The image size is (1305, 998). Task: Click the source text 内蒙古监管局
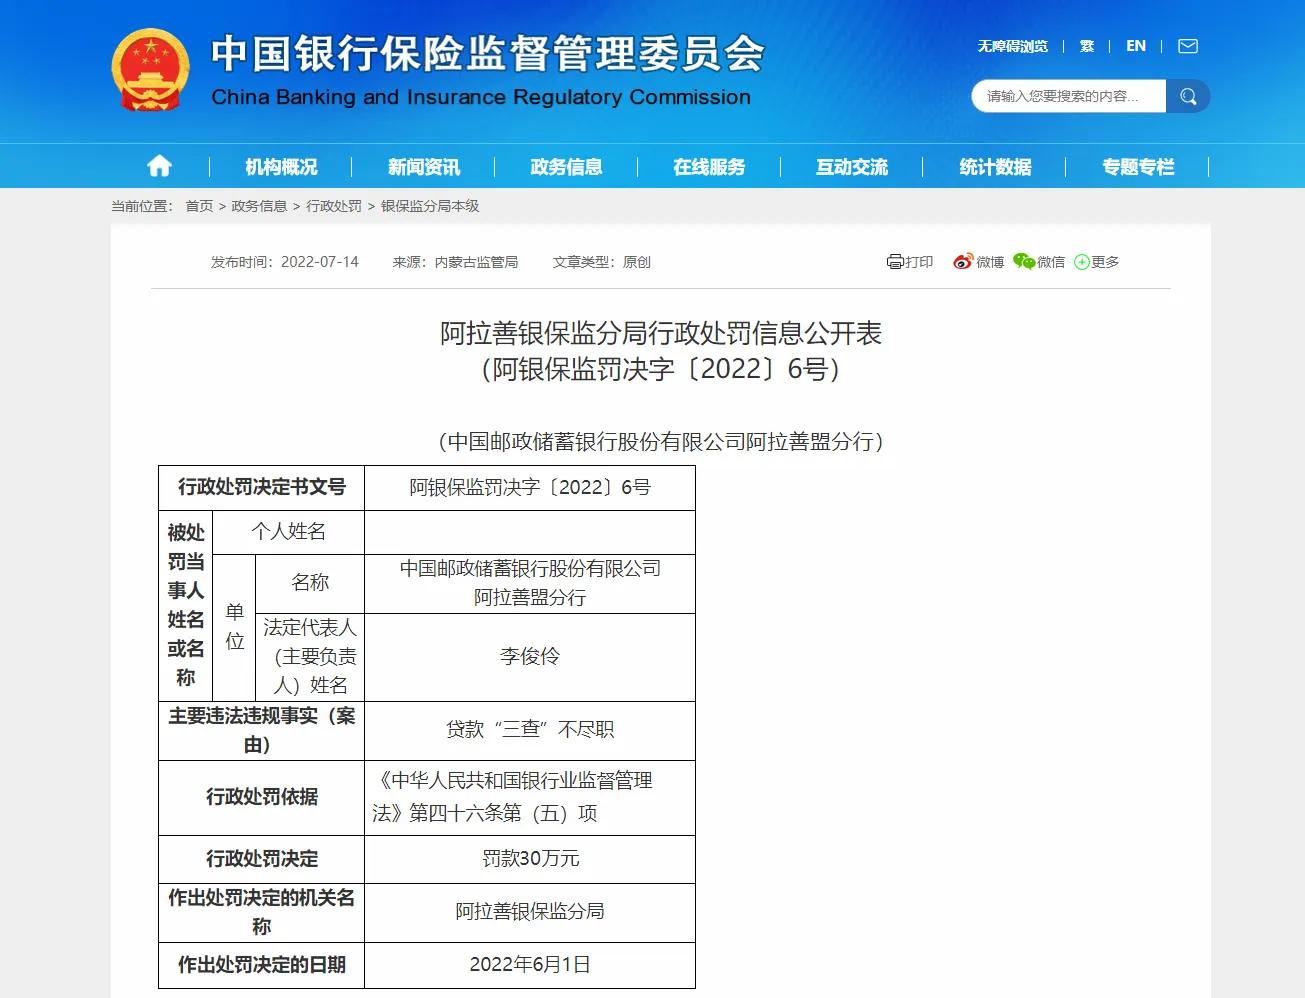[x=476, y=262]
